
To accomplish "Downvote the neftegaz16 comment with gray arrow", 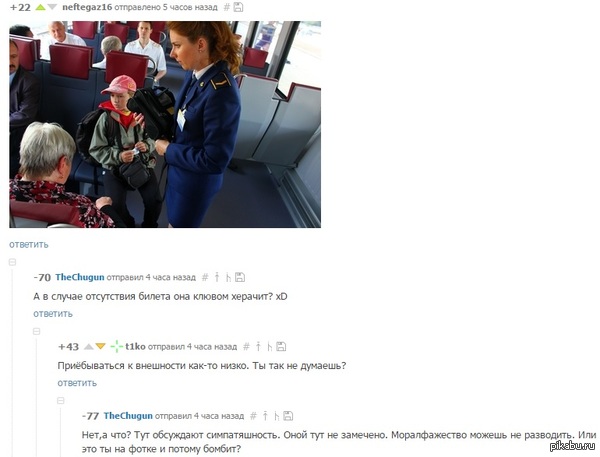I will pos(52,7).
